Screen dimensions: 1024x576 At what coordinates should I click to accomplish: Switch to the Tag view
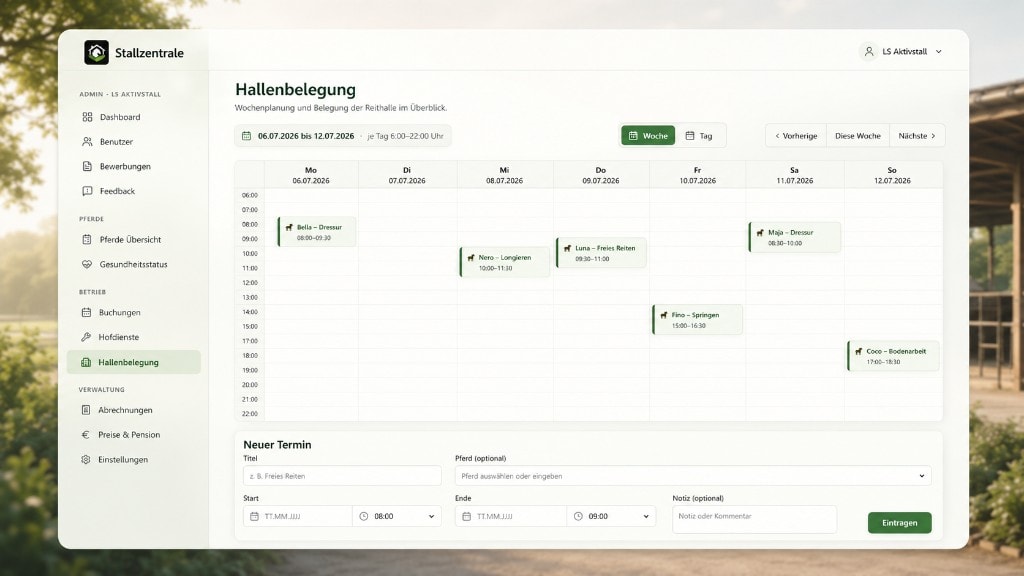699,136
